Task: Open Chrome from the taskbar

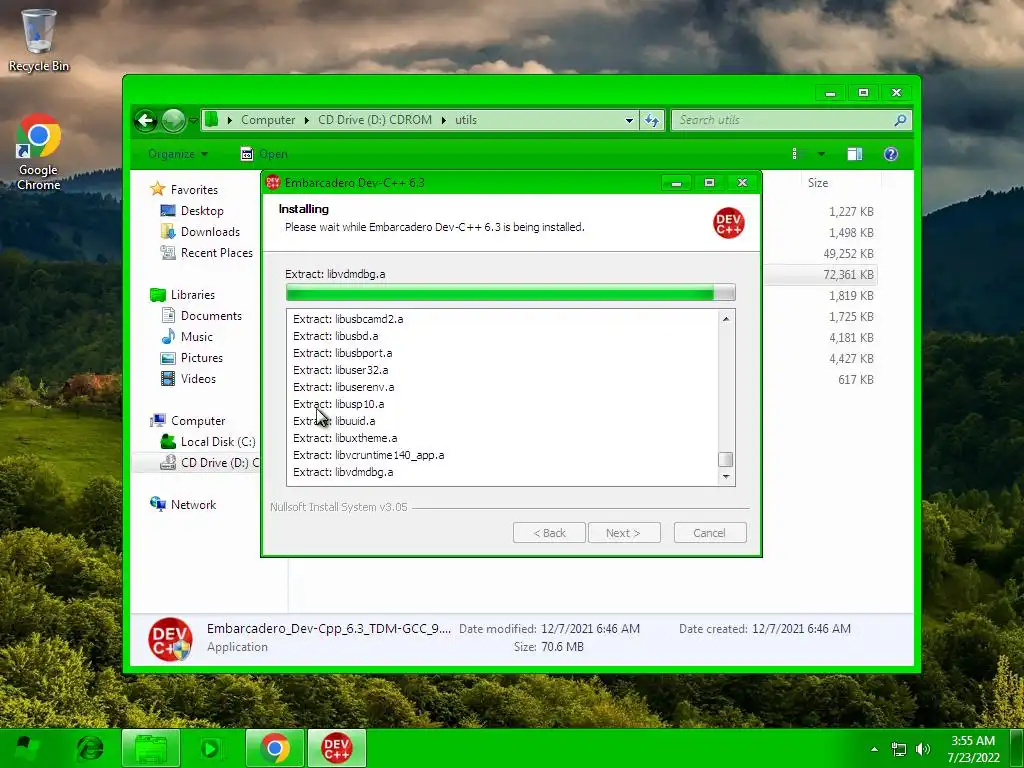Action: pos(275,748)
